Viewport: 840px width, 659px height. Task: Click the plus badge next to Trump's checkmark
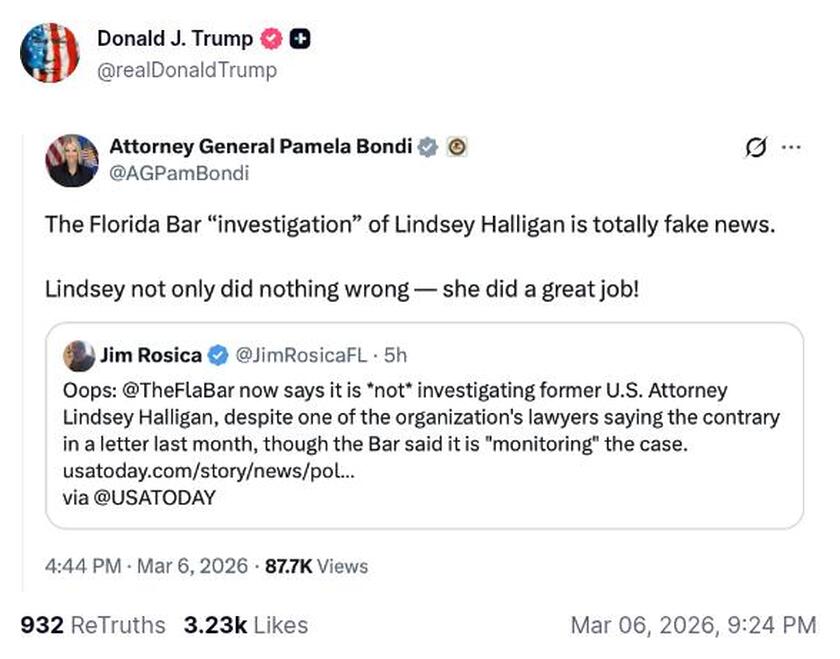click(x=300, y=38)
